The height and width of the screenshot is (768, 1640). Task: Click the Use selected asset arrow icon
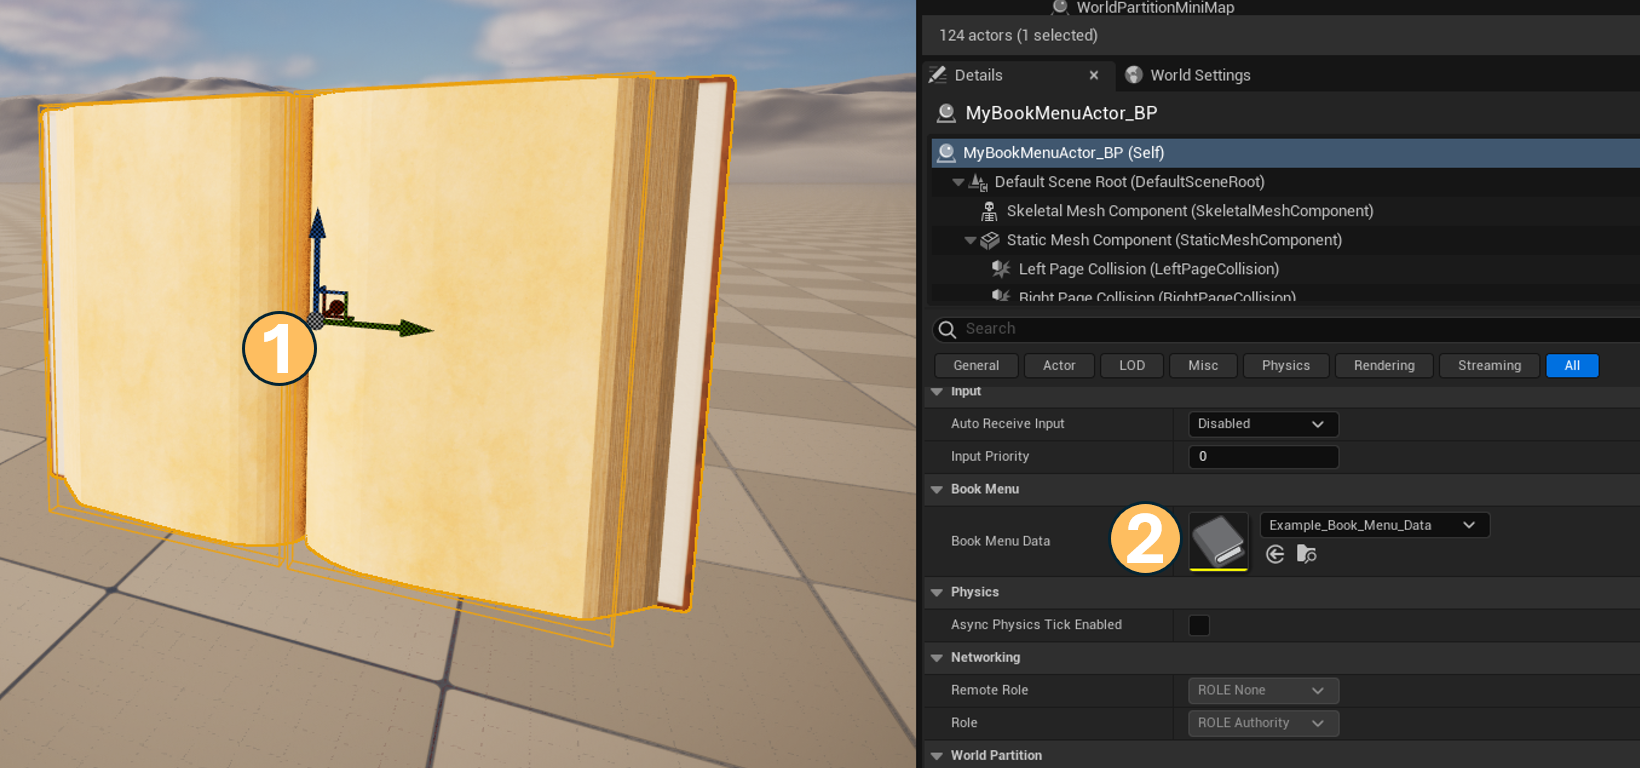pos(1275,554)
